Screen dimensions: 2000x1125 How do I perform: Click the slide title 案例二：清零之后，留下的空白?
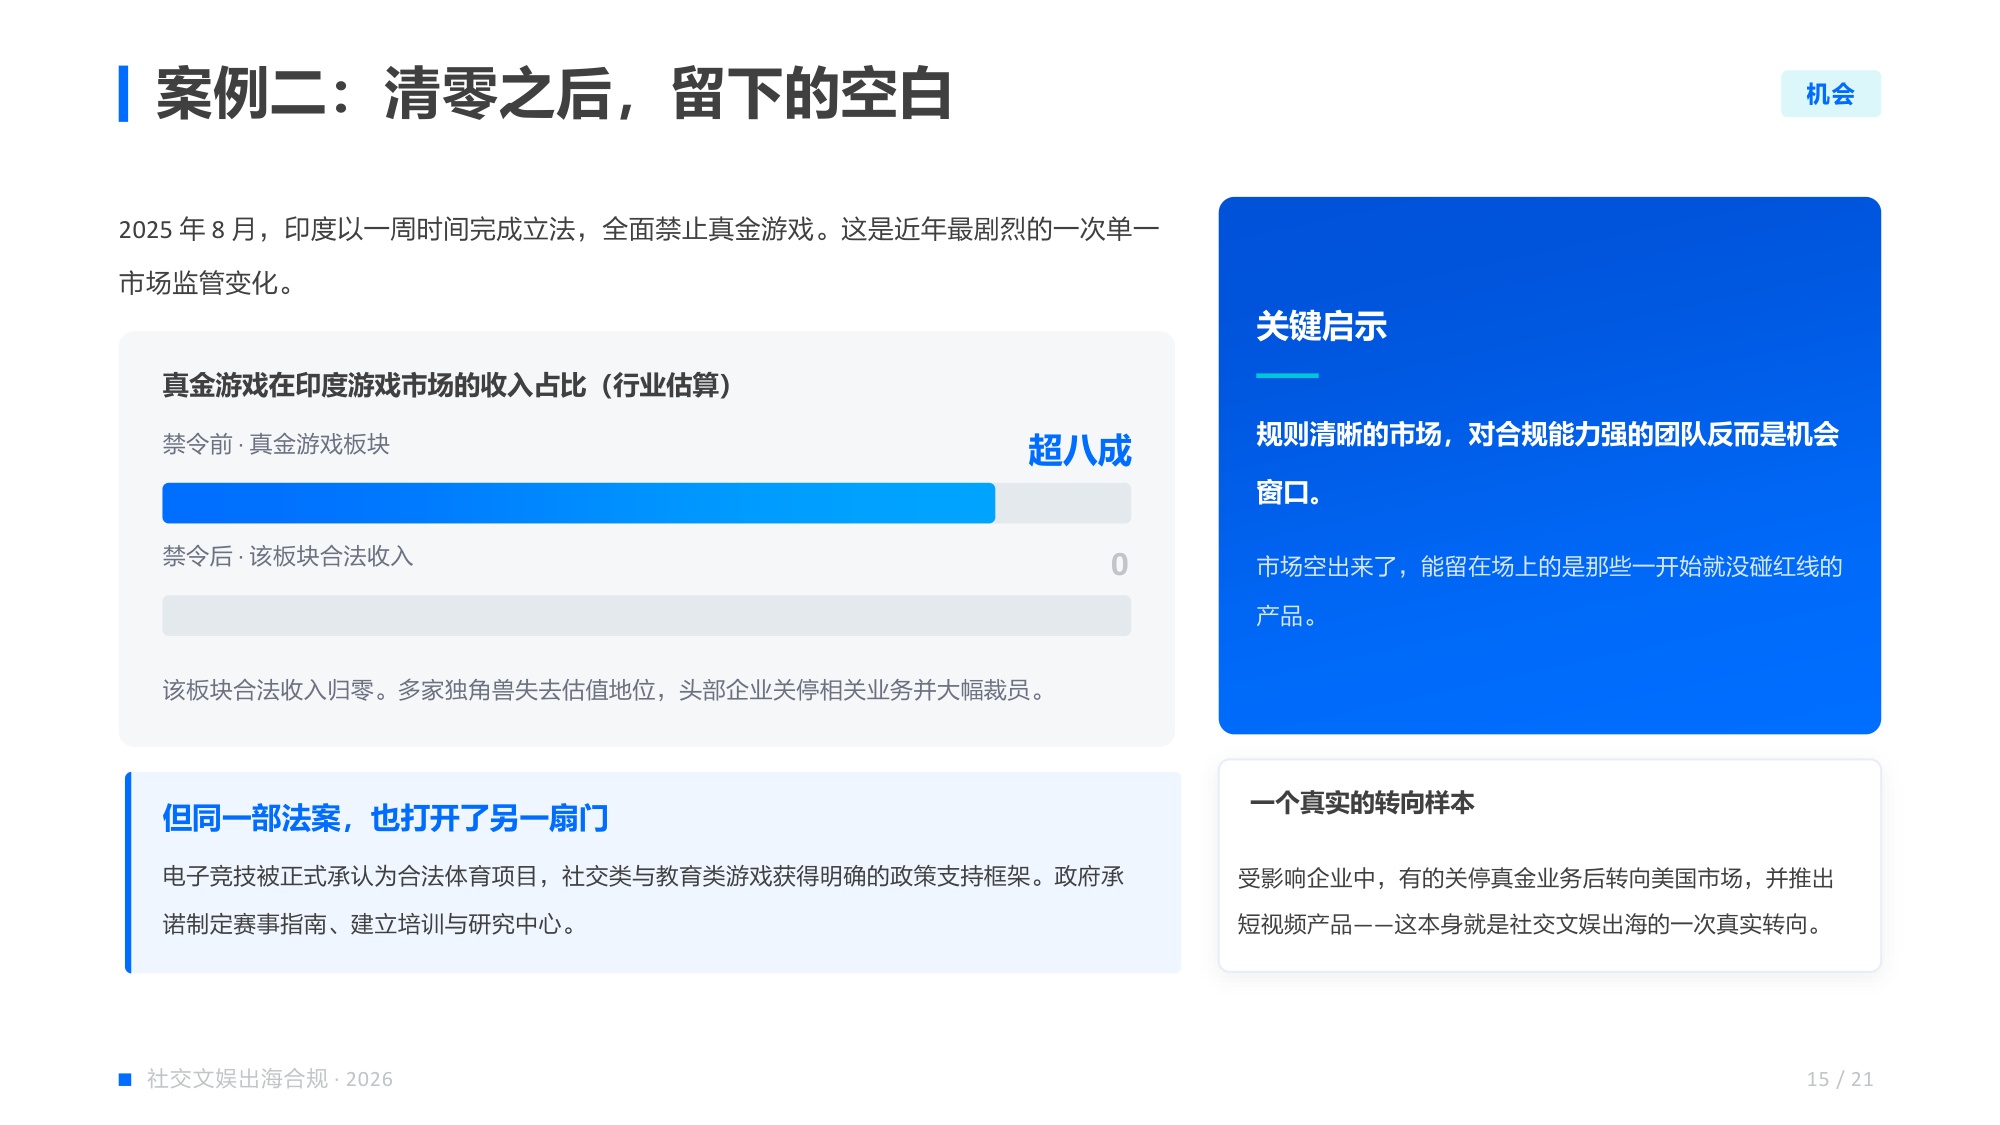pos(553,94)
